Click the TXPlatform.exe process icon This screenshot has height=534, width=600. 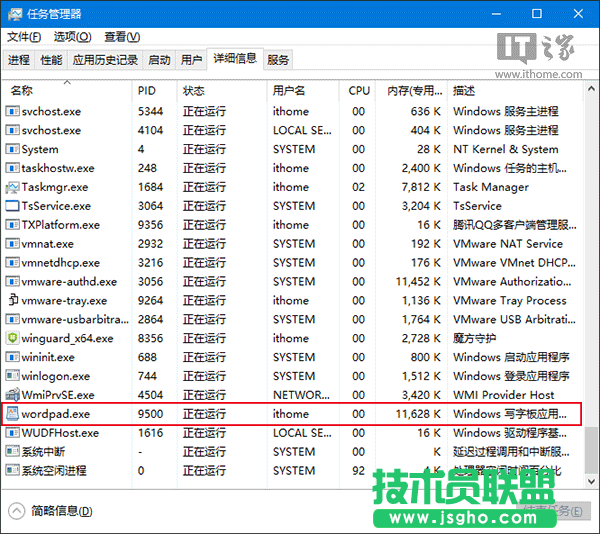(x=12, y=225)
